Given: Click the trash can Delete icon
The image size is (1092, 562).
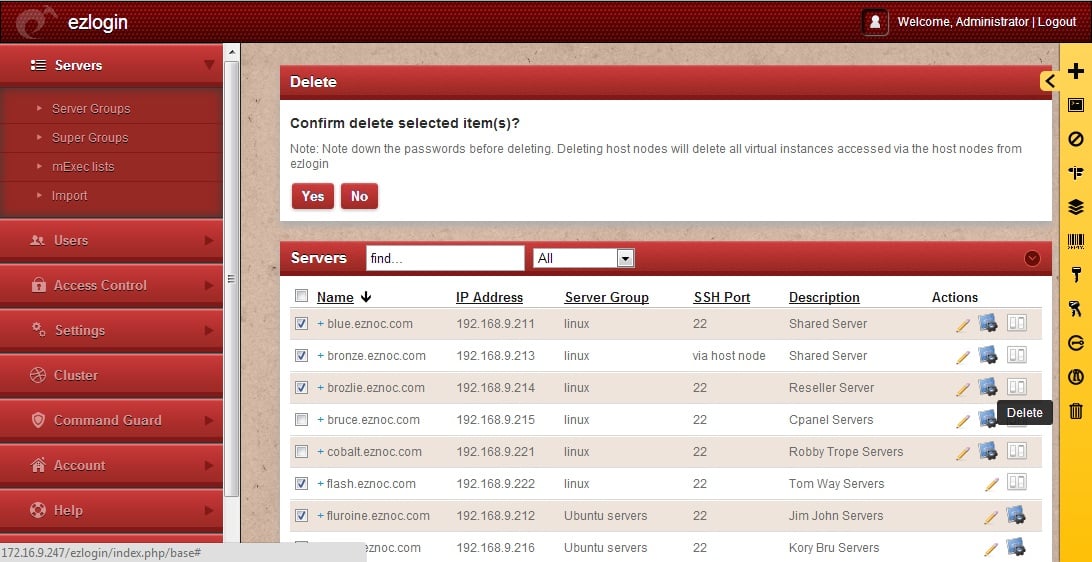Looking at the screenshot, I should click(x=1075, y=411).
